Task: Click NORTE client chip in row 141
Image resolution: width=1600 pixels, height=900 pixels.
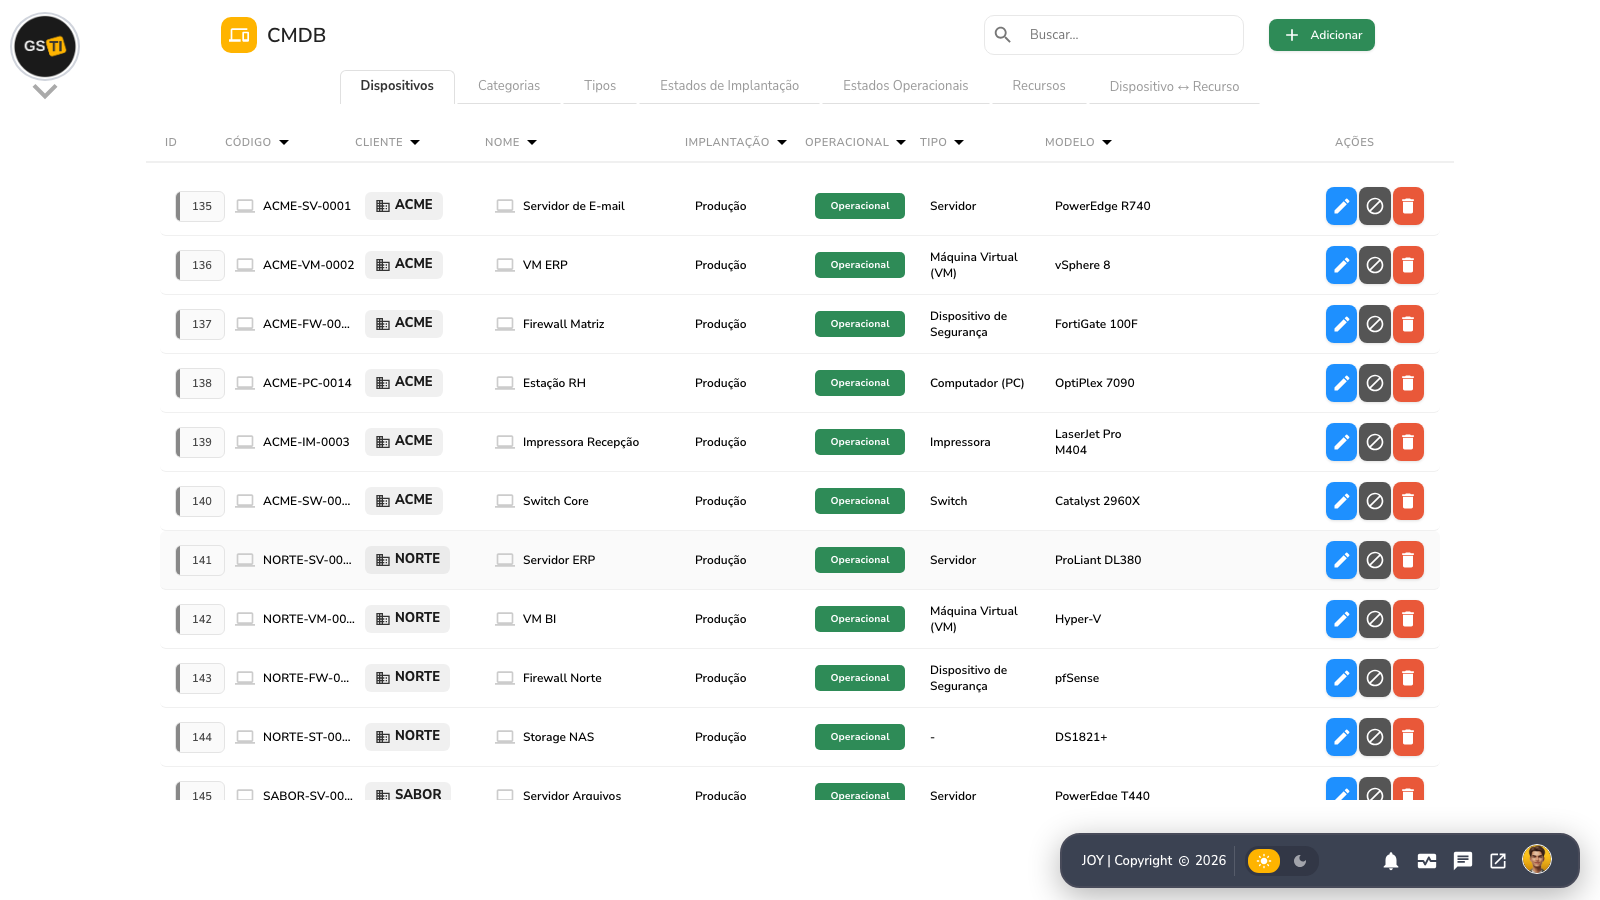Action: tap(407, 559)
